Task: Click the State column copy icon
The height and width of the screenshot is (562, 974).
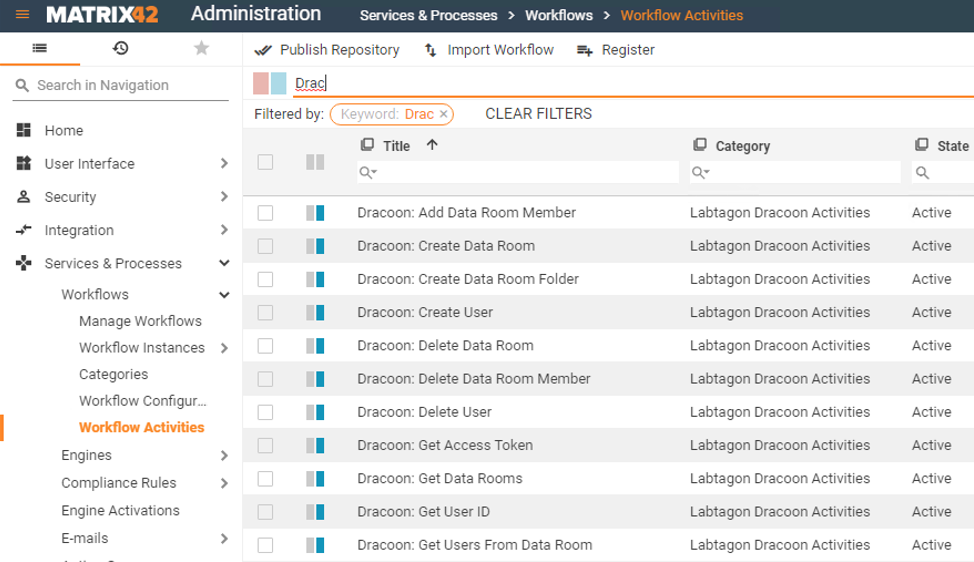Action: [x=921, y=145]
